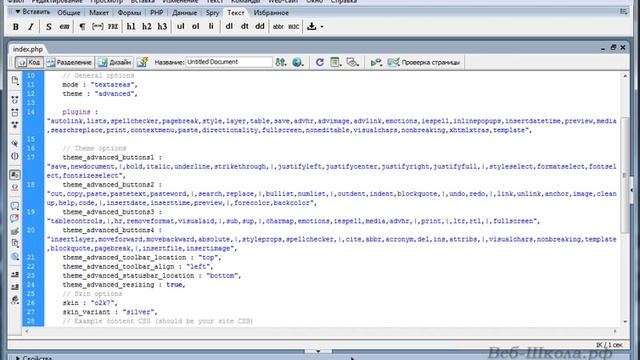Toggle the Дизайн design view button
This screenshot has height=360, width=640.
116,62
